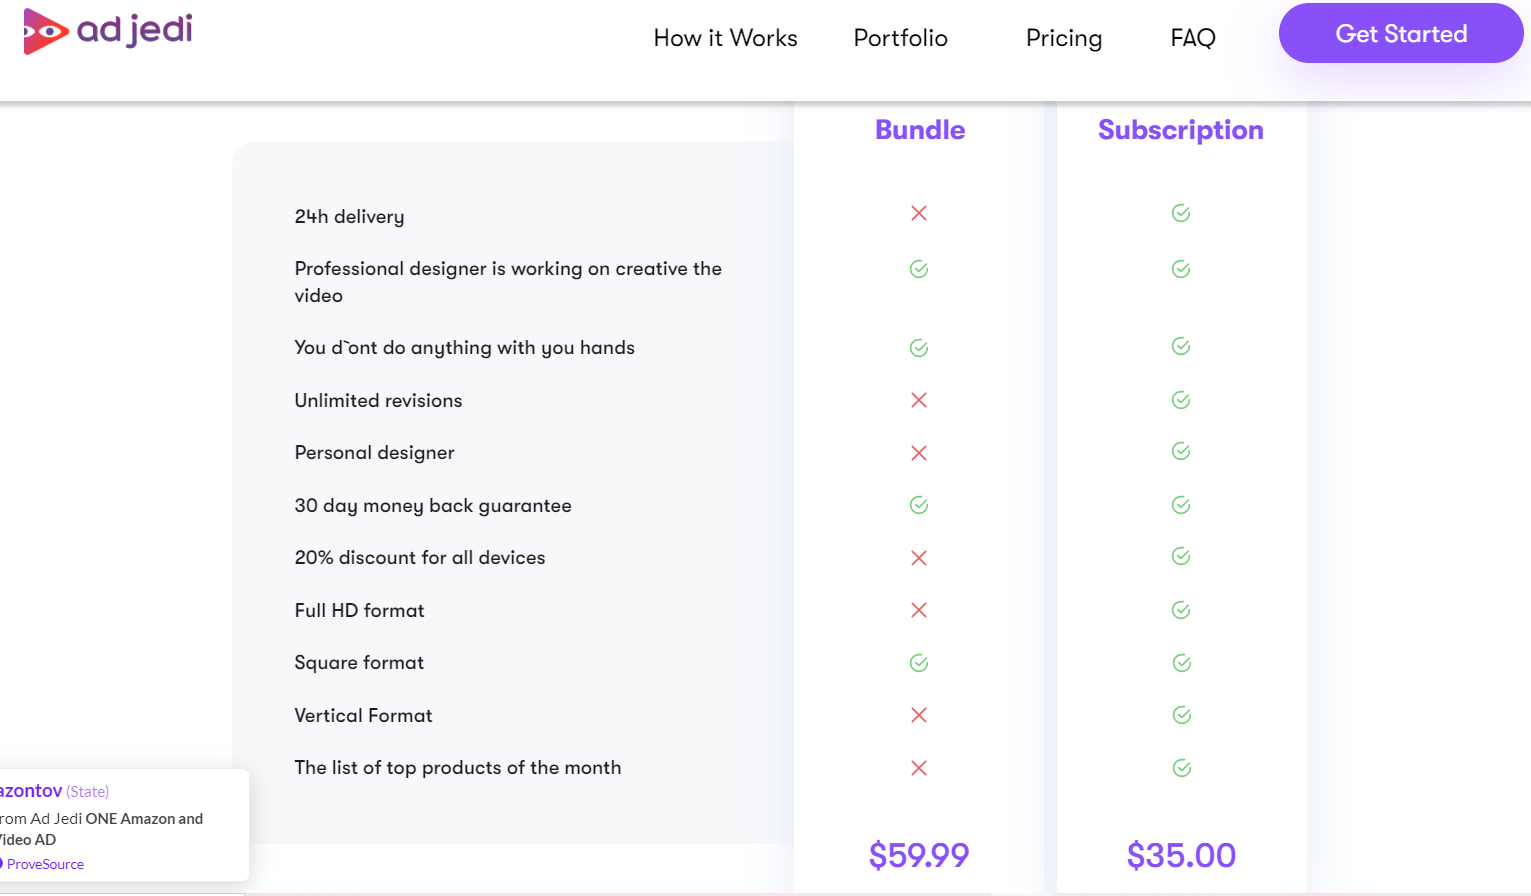This screenshot has height=896, width=1531.
Task: Open the ProveSource link in notification
Action: point(45,864)
